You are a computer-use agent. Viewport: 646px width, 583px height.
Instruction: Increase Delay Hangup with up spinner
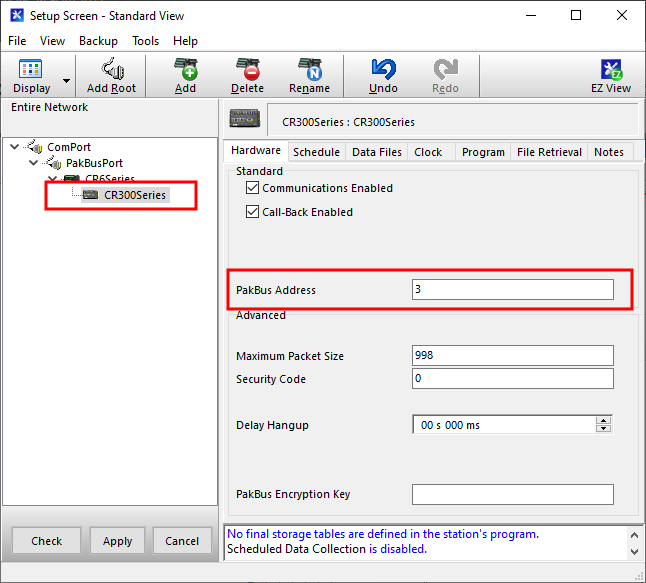603,420
